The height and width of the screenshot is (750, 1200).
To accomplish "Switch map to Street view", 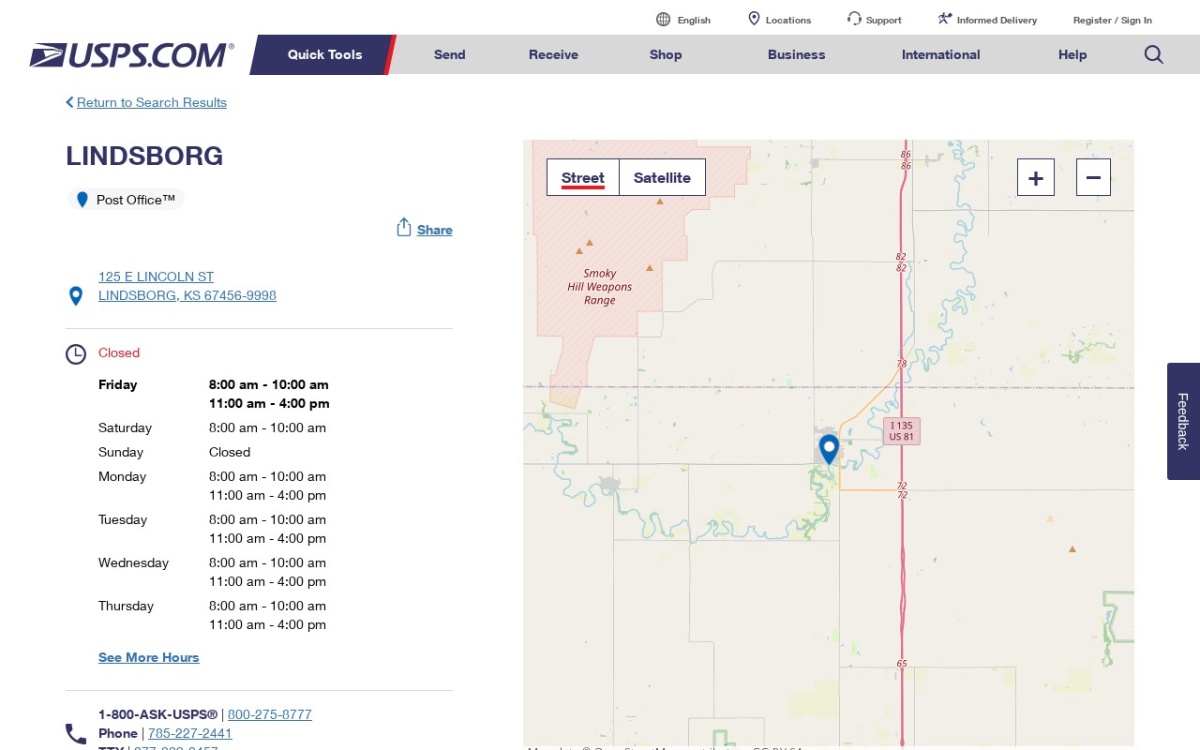I will [583, 178].
